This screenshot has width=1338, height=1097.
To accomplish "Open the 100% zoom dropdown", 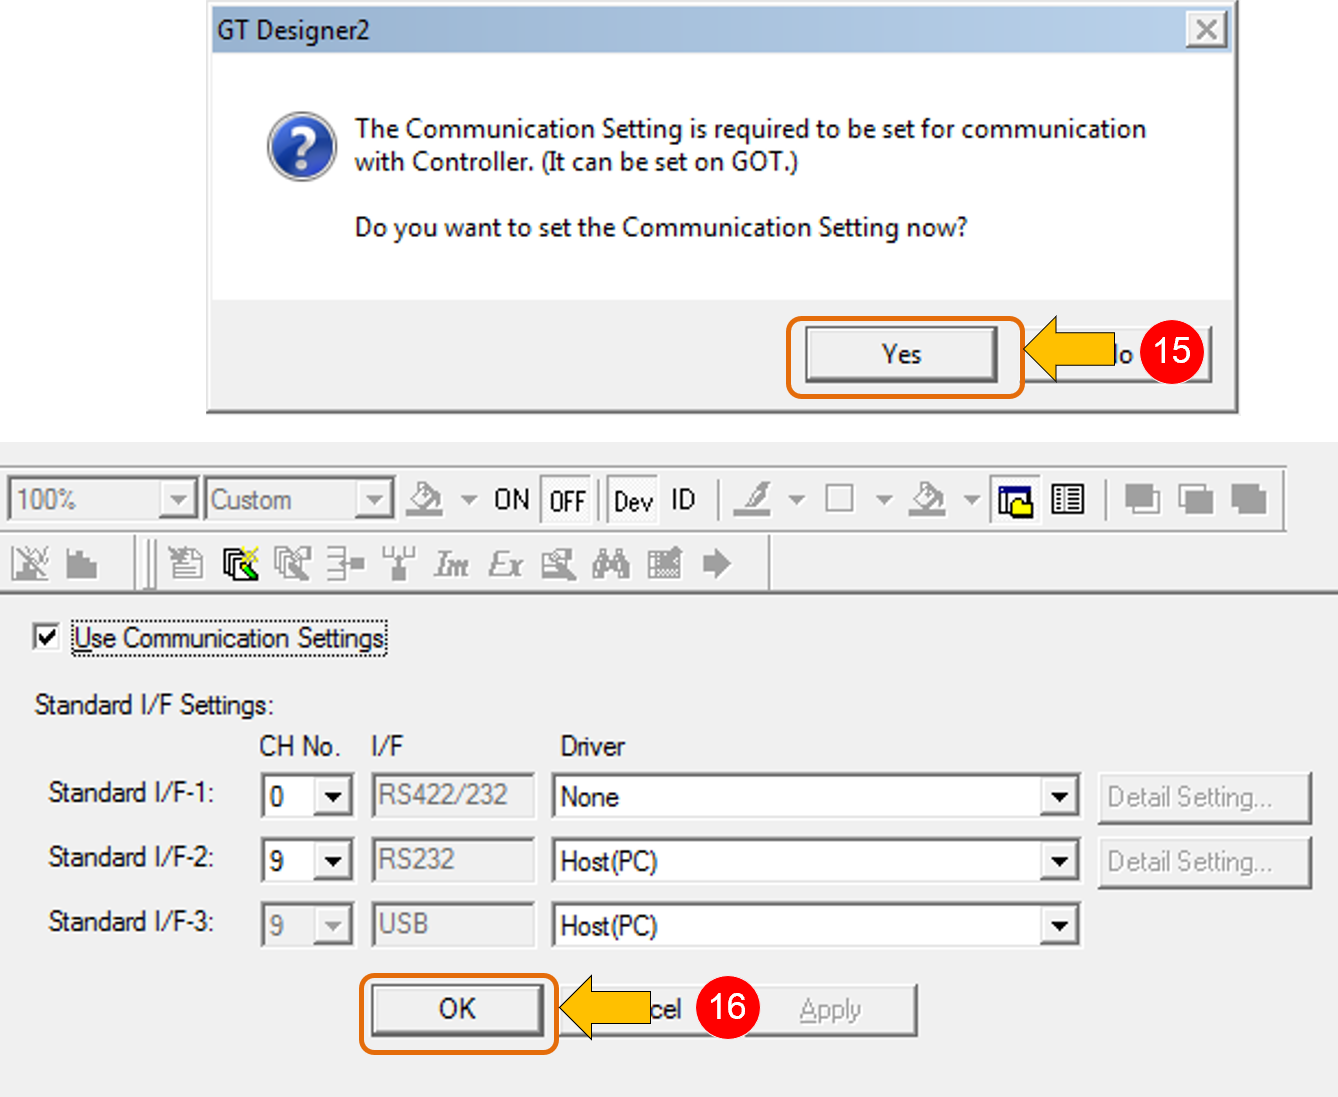I will point(178,498).
